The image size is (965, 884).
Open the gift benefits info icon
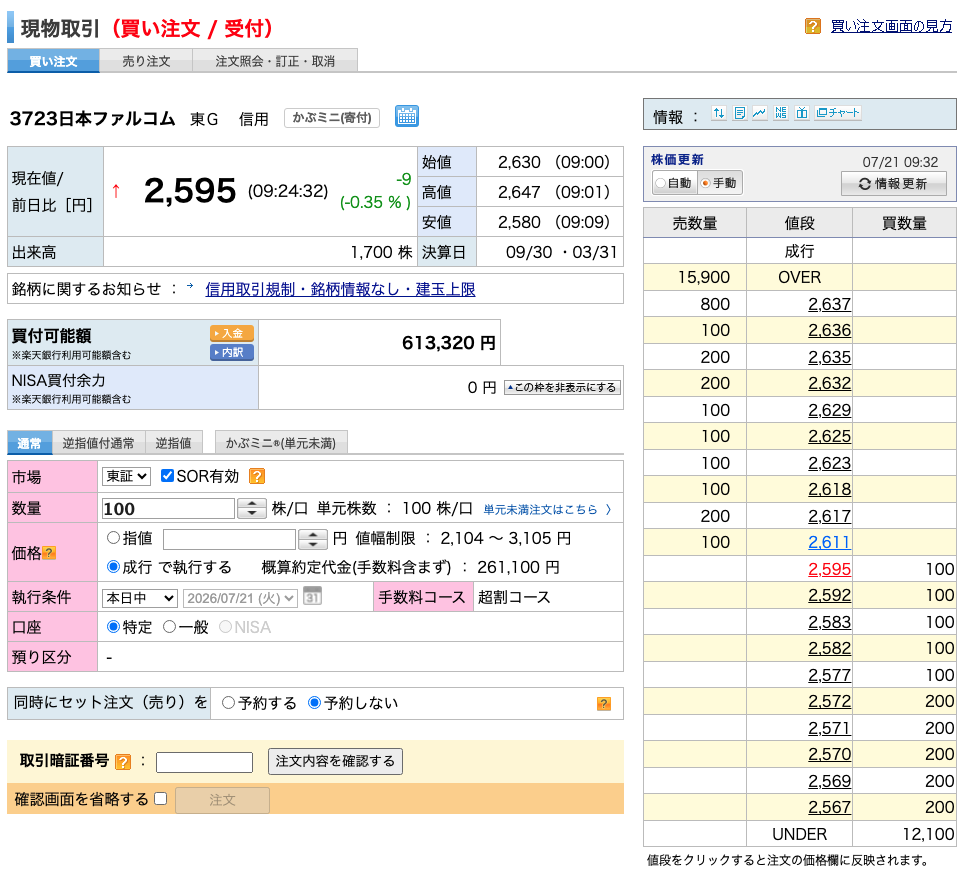pos(801,113)
